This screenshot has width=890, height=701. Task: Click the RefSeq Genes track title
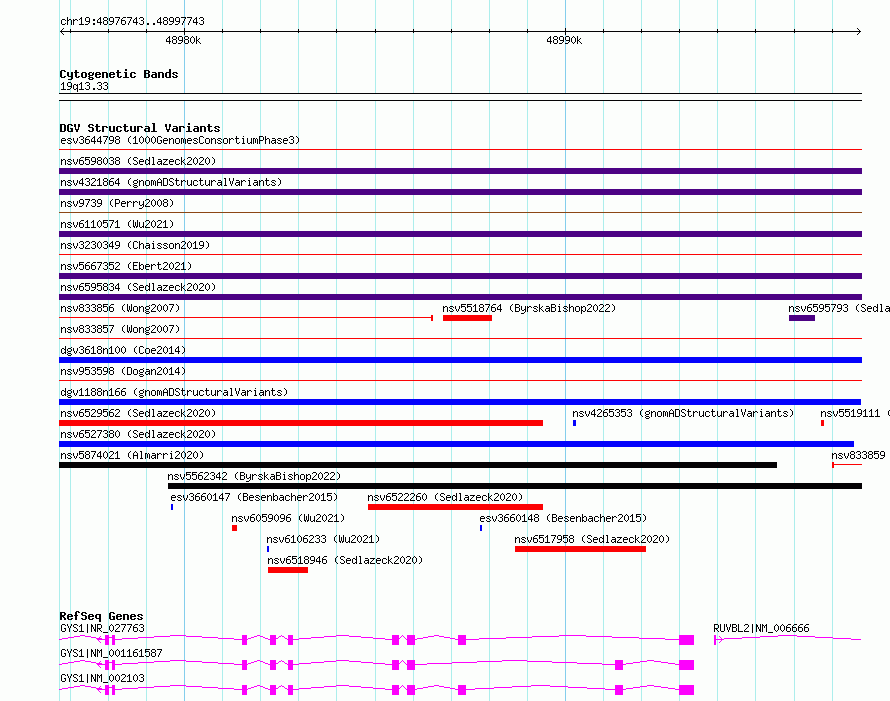tap(101, 616)
